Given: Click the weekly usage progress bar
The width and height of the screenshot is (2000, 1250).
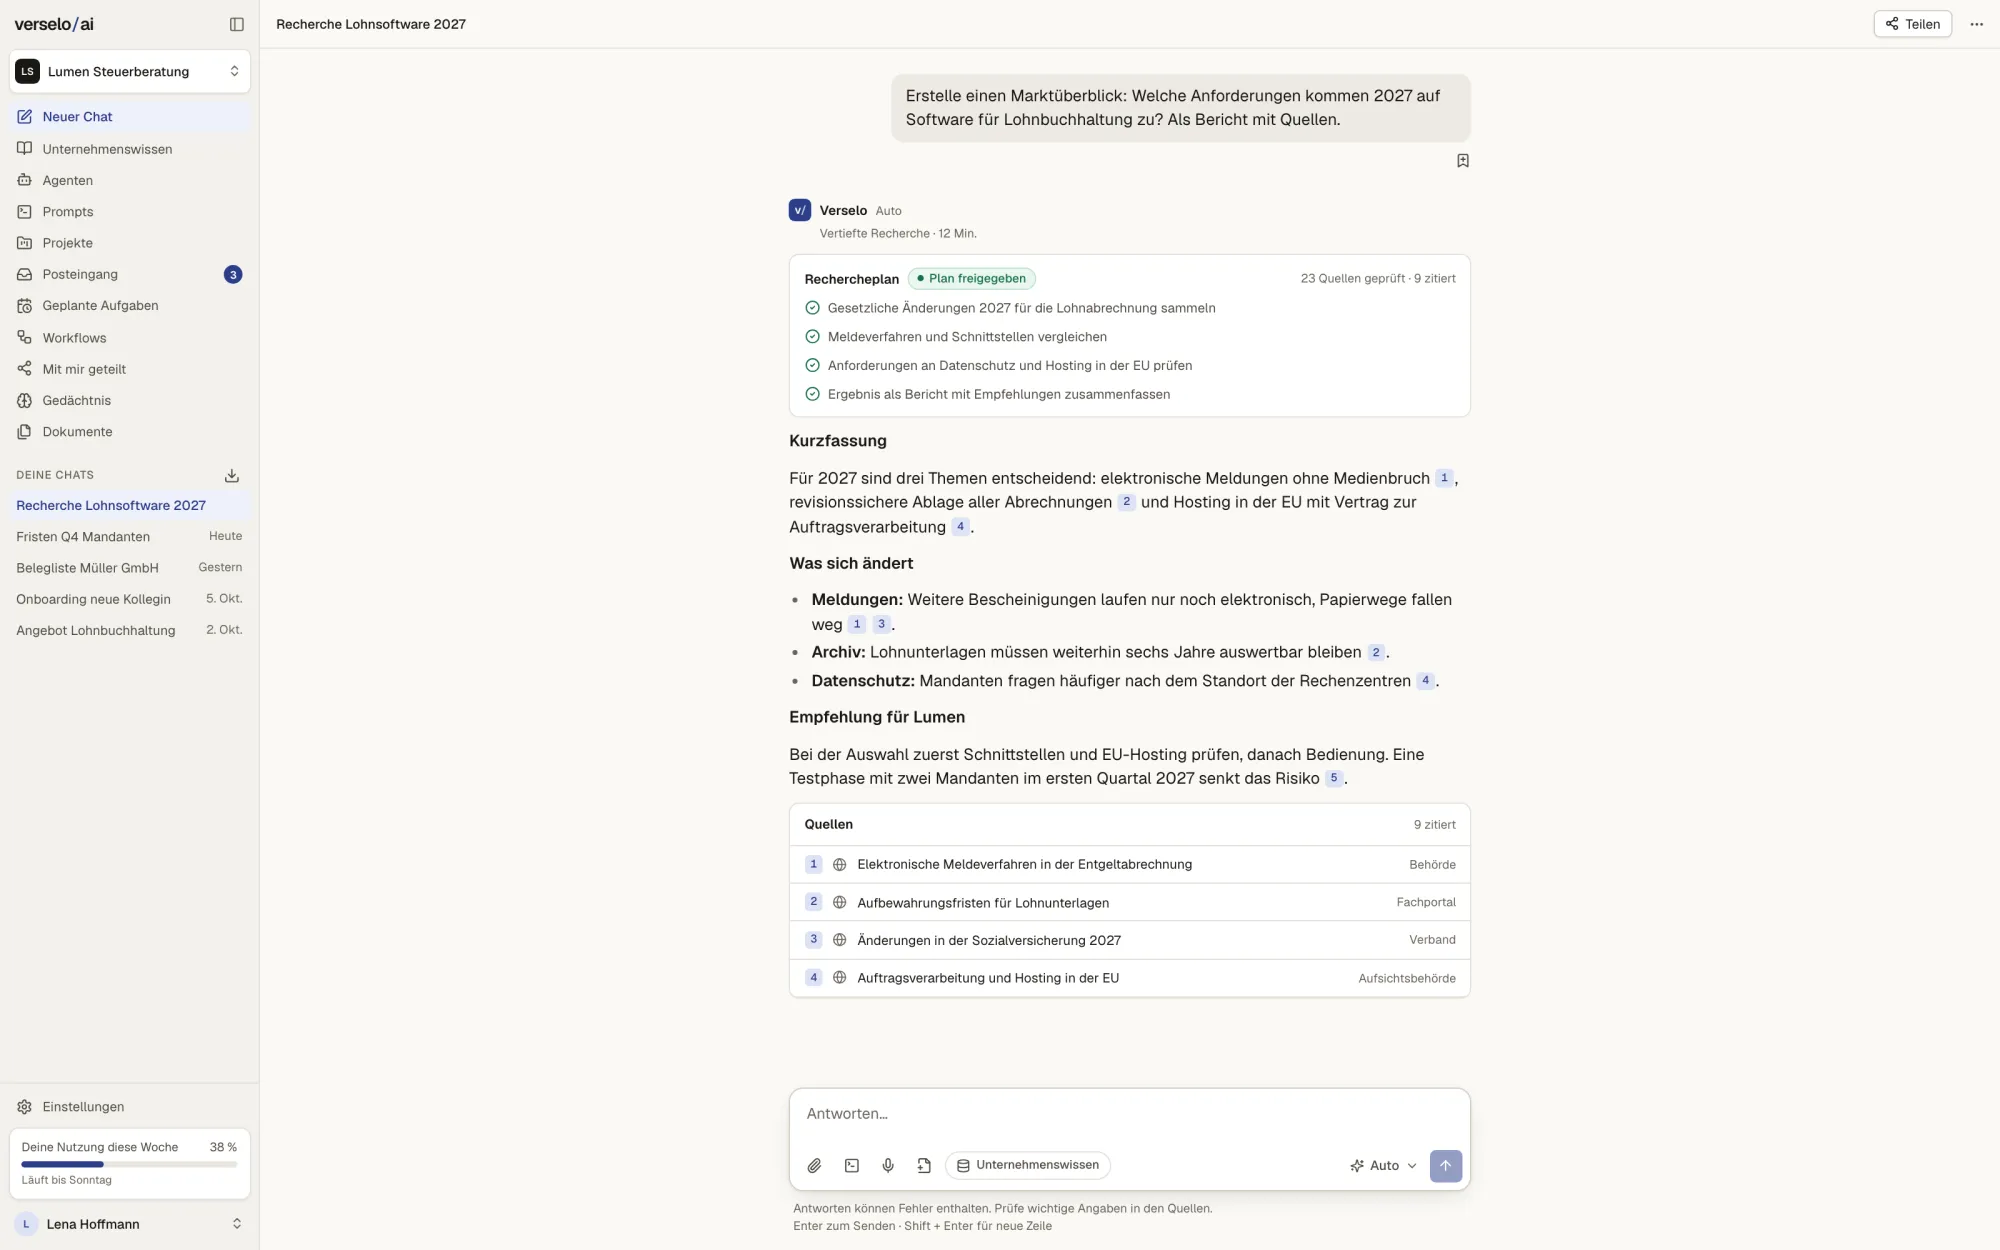Looking at the screenshot, I should coord(130,1164).
